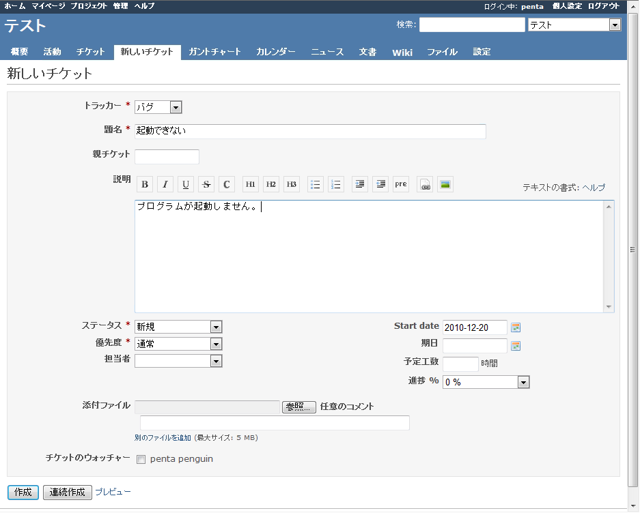This screenshot has height=513, width=640.
Task: Insert preformatted text with the pre button
Action: tap(401, 184)
